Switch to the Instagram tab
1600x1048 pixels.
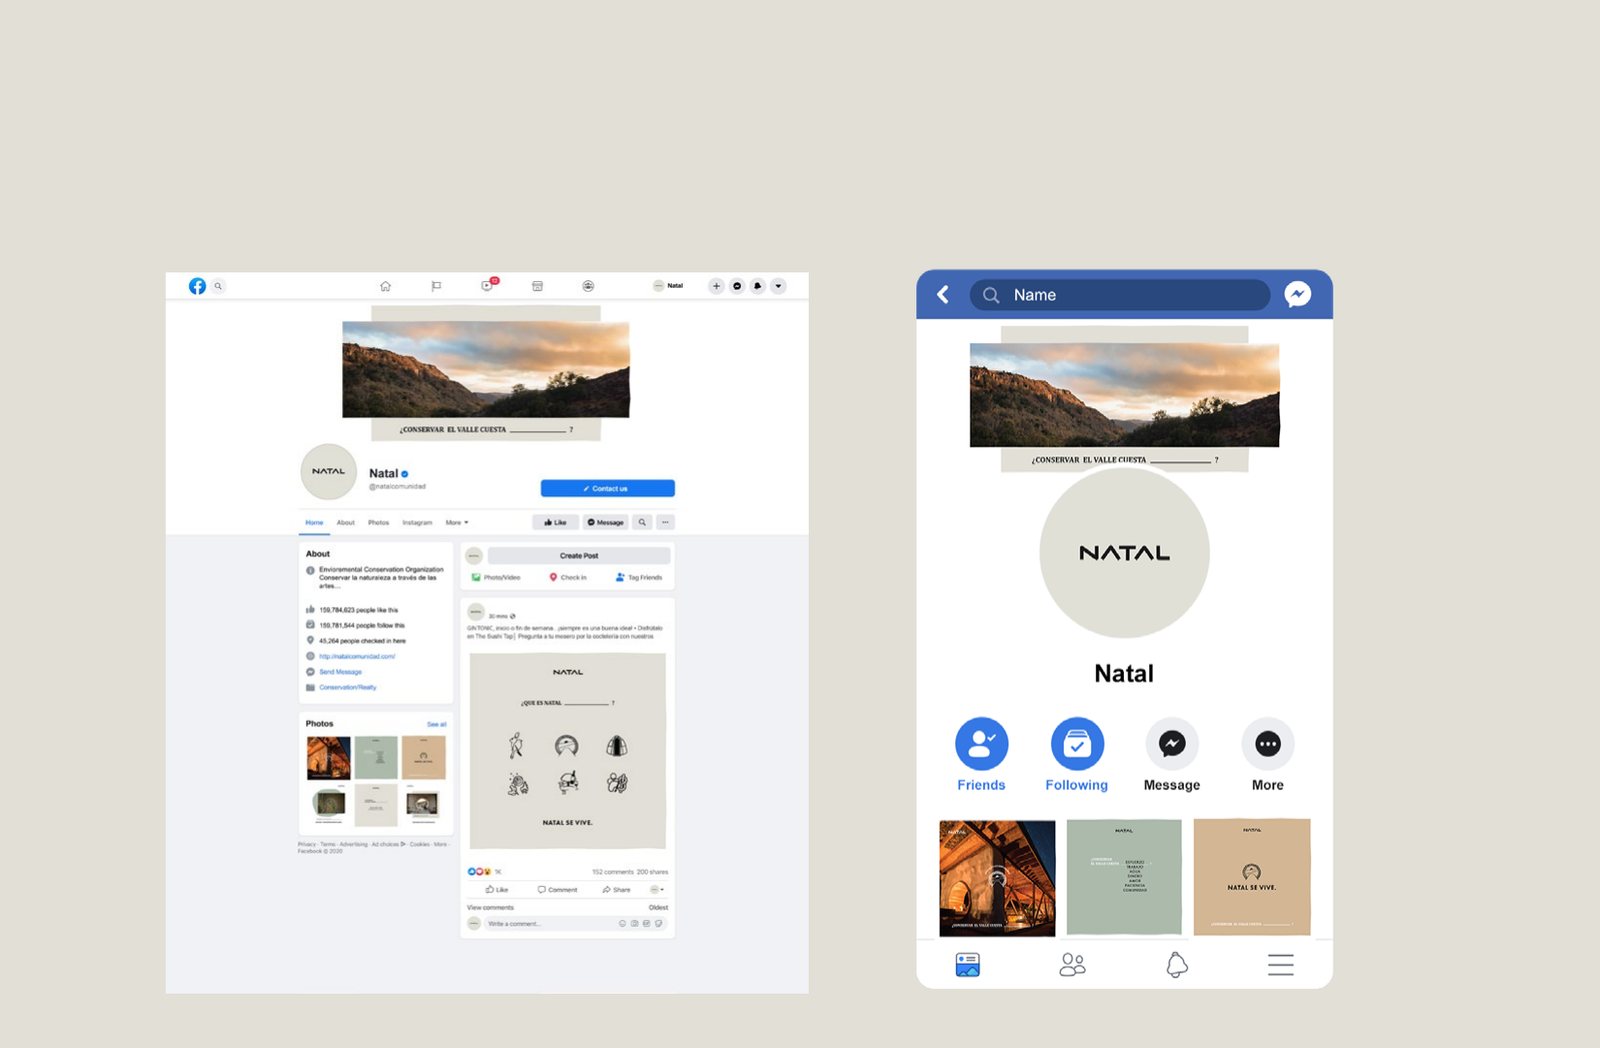pyautogui.click(x=417, y=522)
